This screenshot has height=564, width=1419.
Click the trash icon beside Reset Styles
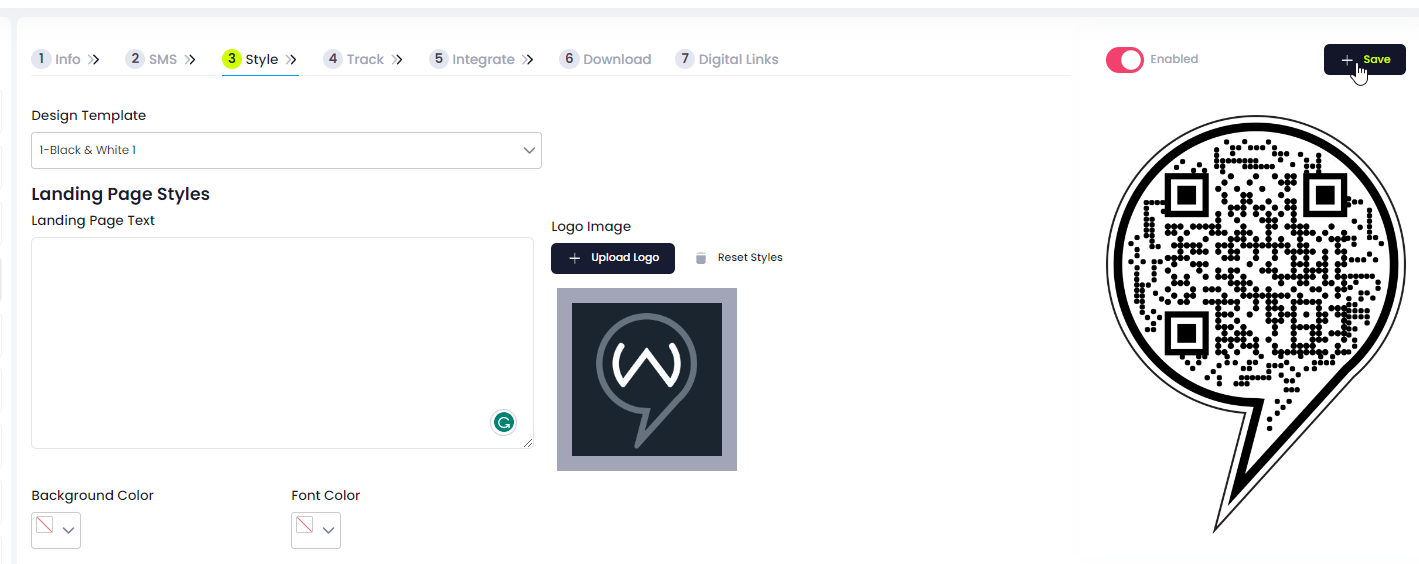(700, 258)
